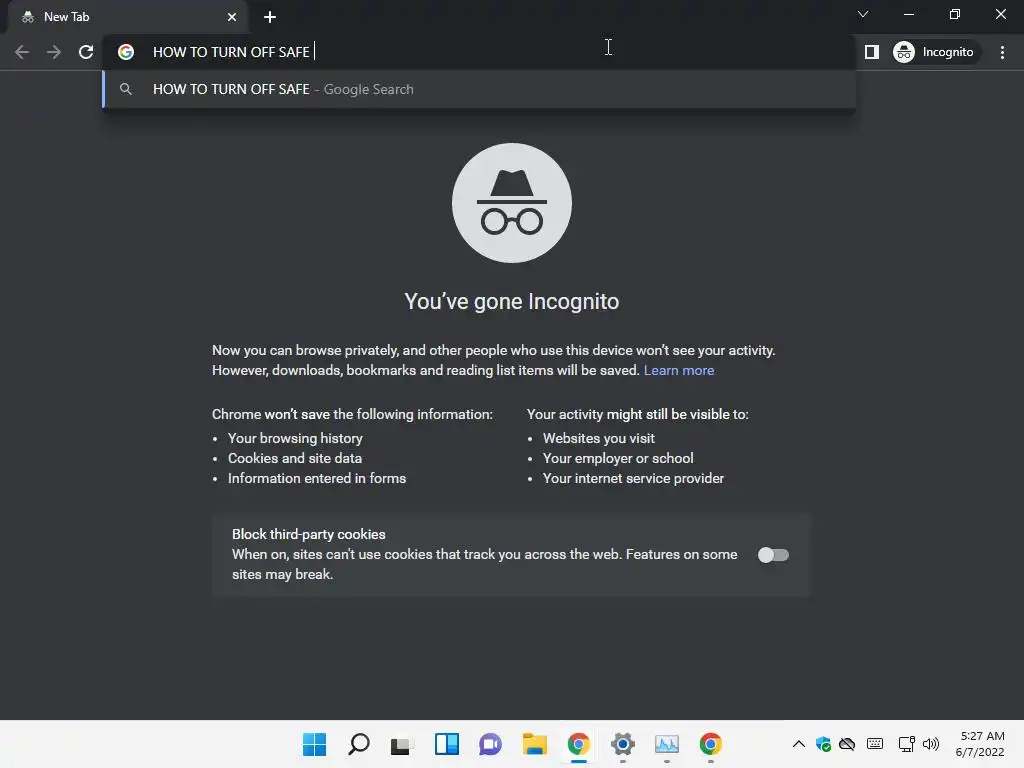Click the volume speaker tray icon
The image size is (1024, 768).
[931, 744]
